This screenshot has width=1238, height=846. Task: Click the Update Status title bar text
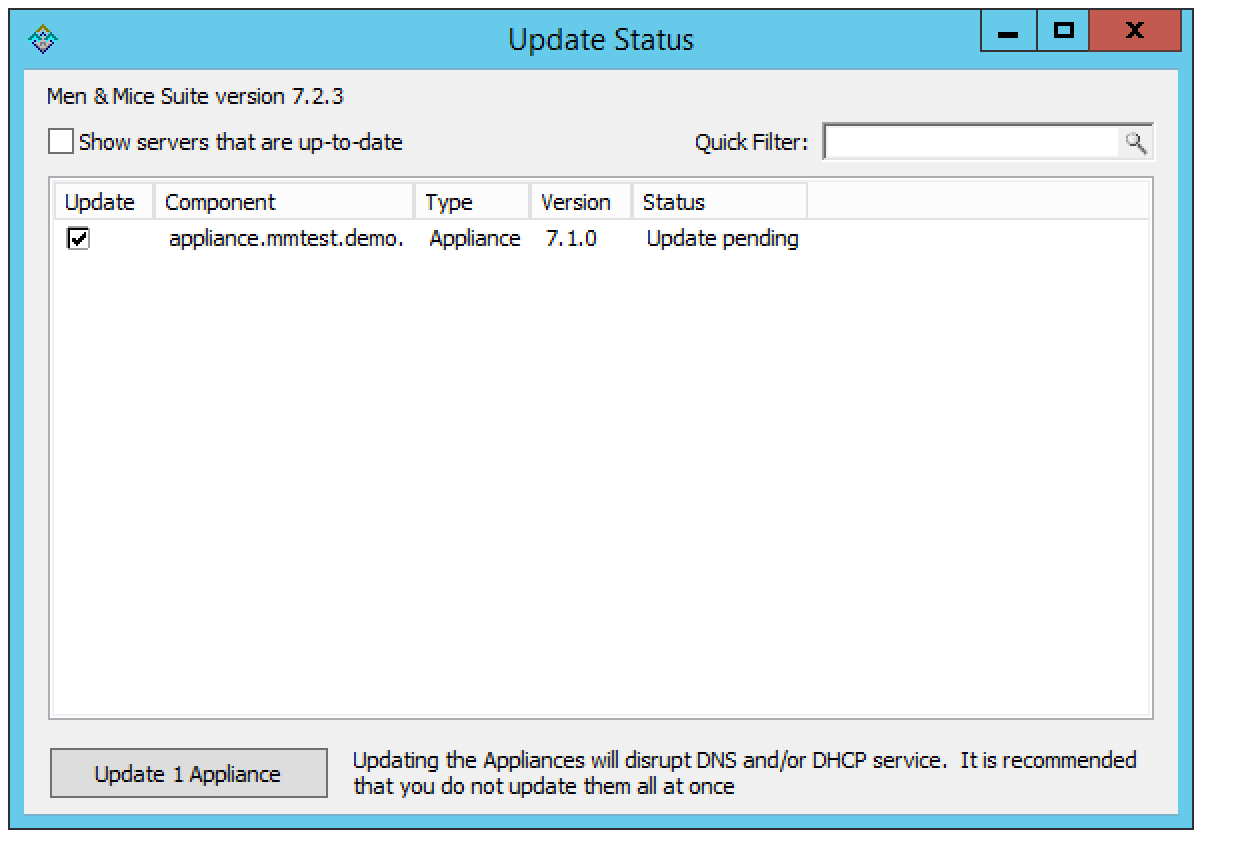click(x=600, y=40)
